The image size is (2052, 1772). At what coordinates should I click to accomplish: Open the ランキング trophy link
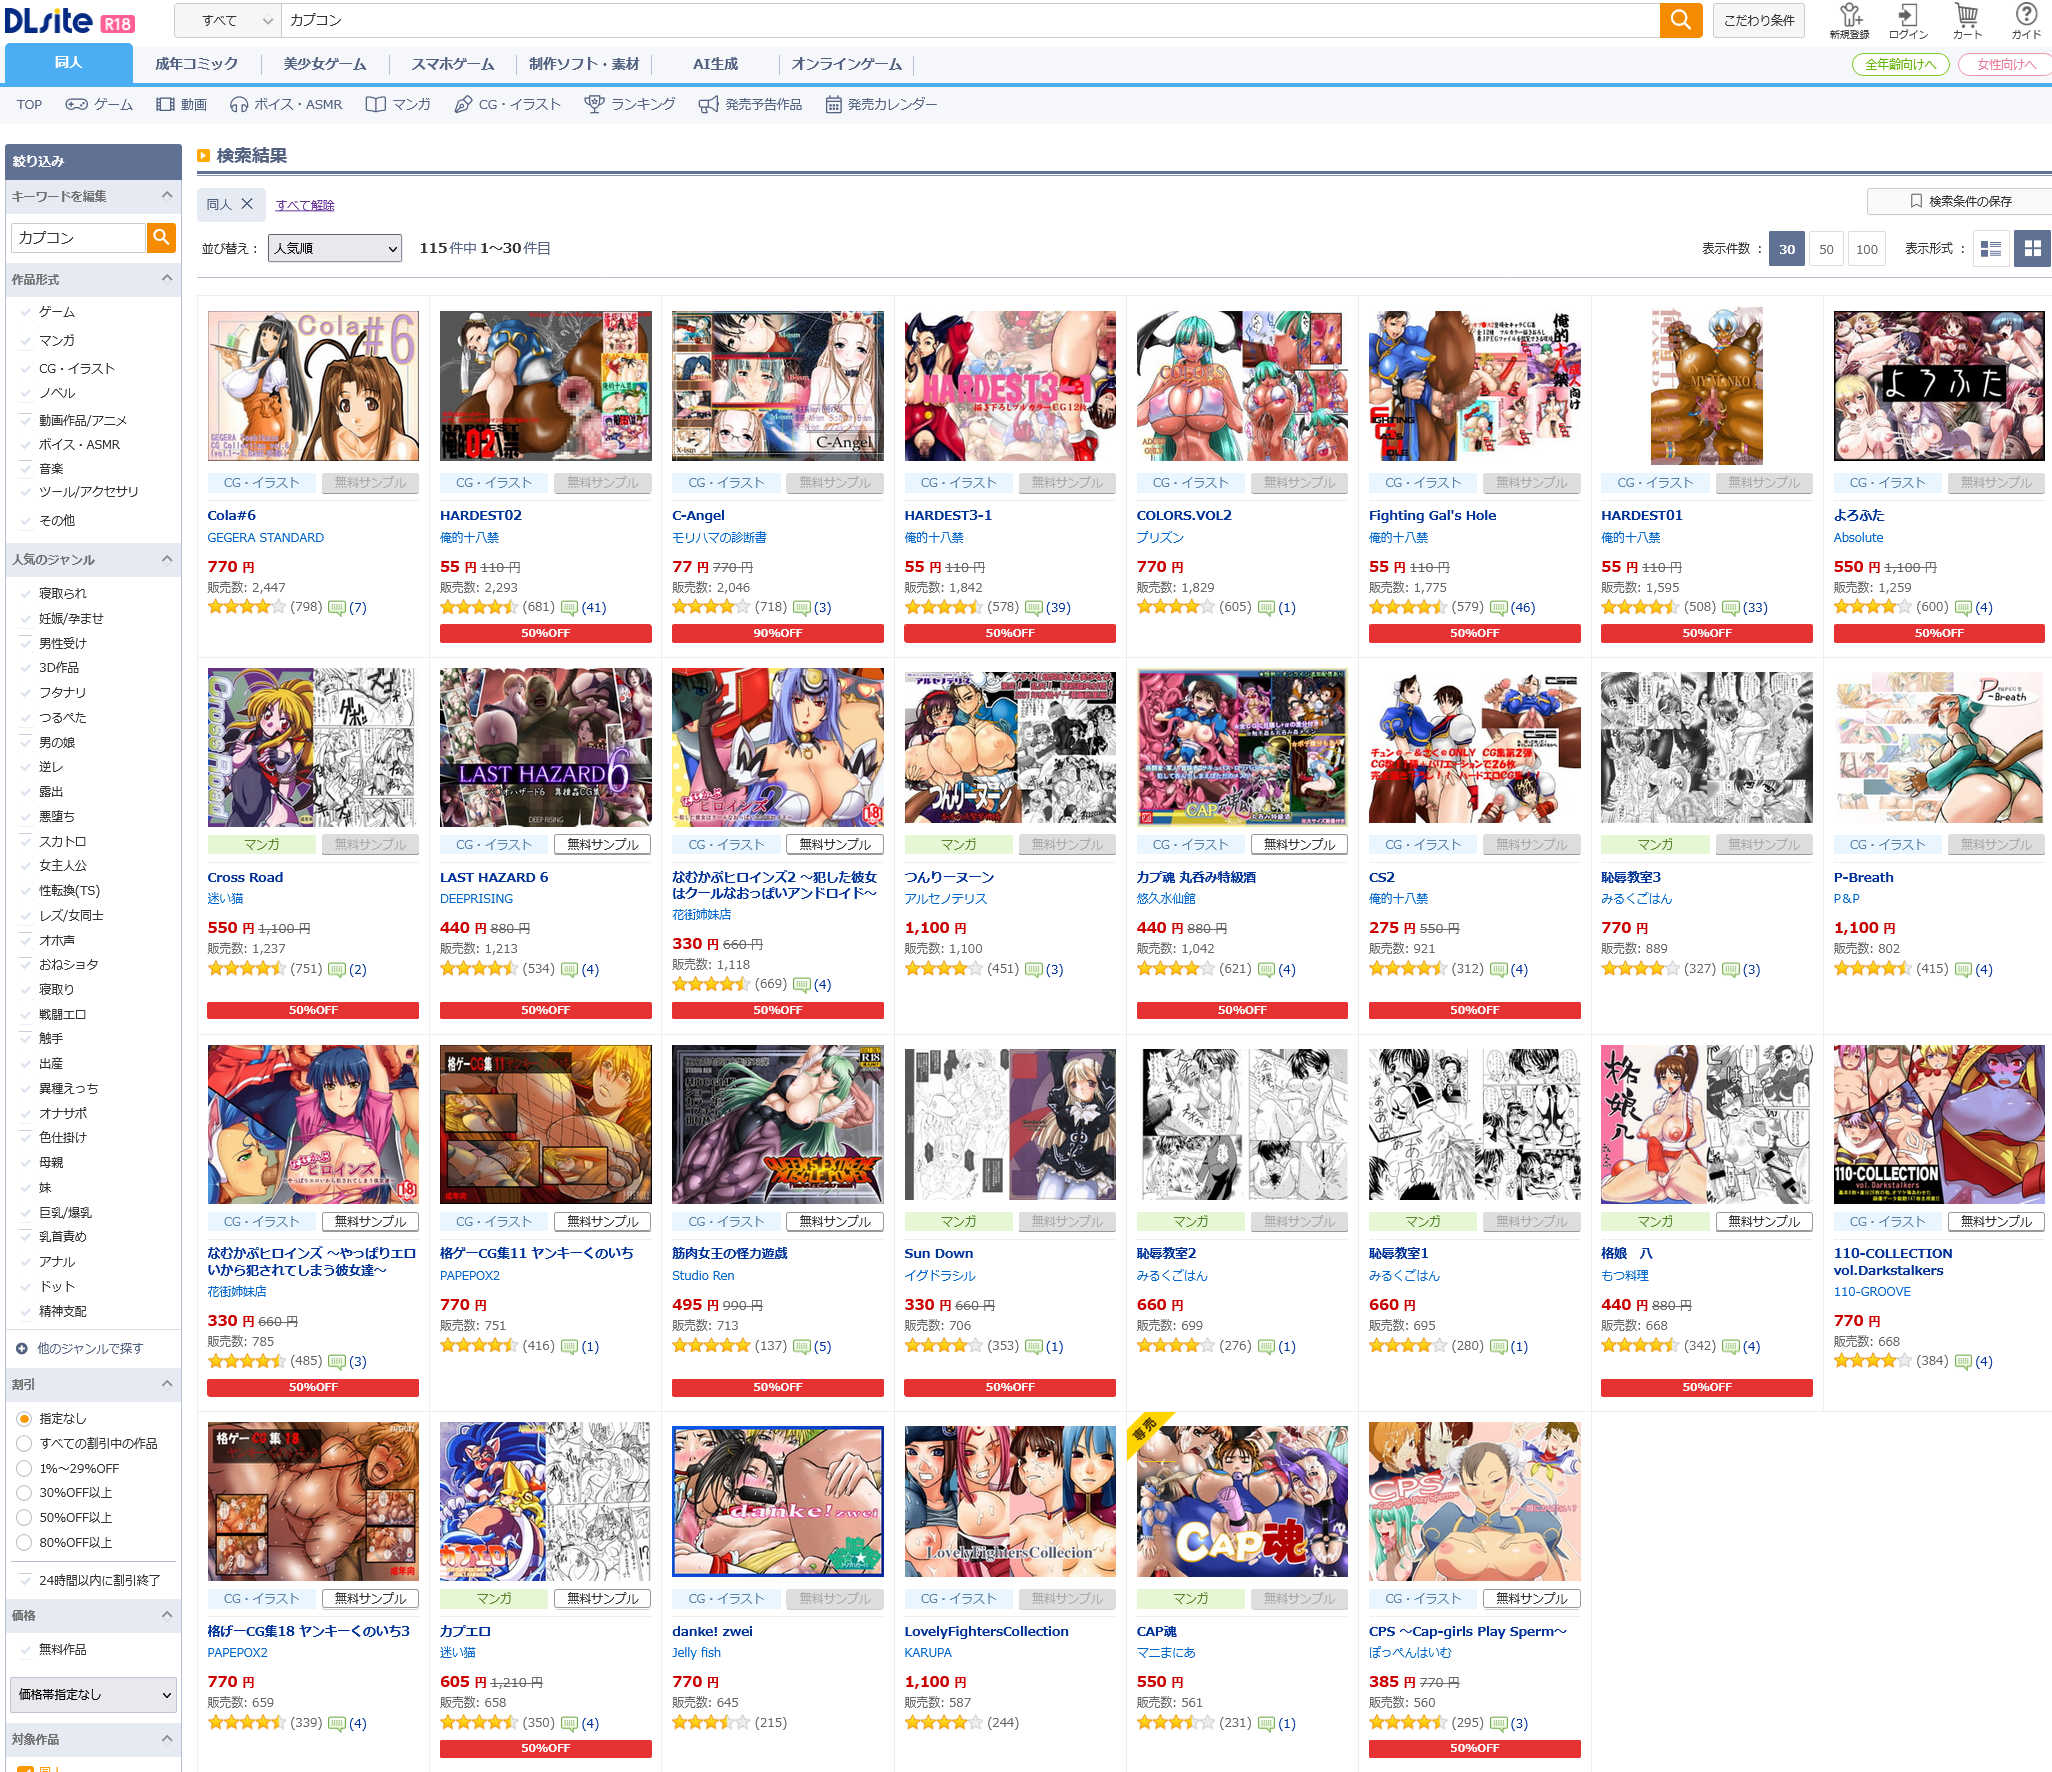(x=630, y=104)
